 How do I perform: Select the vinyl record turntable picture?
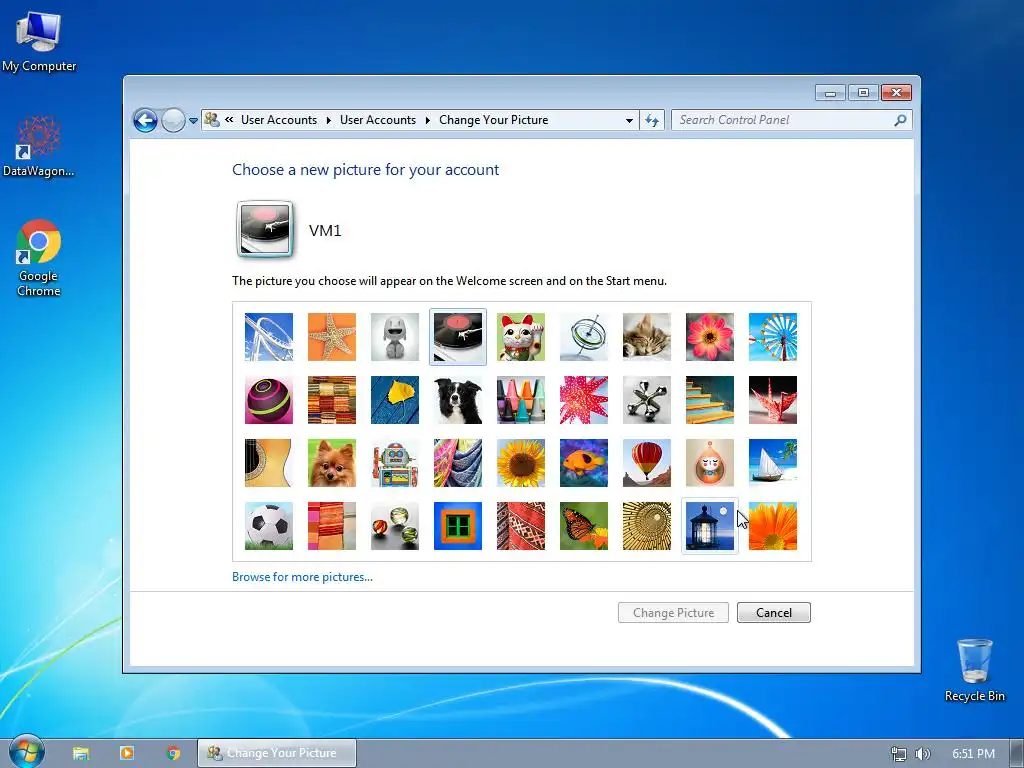click(458, 337)
